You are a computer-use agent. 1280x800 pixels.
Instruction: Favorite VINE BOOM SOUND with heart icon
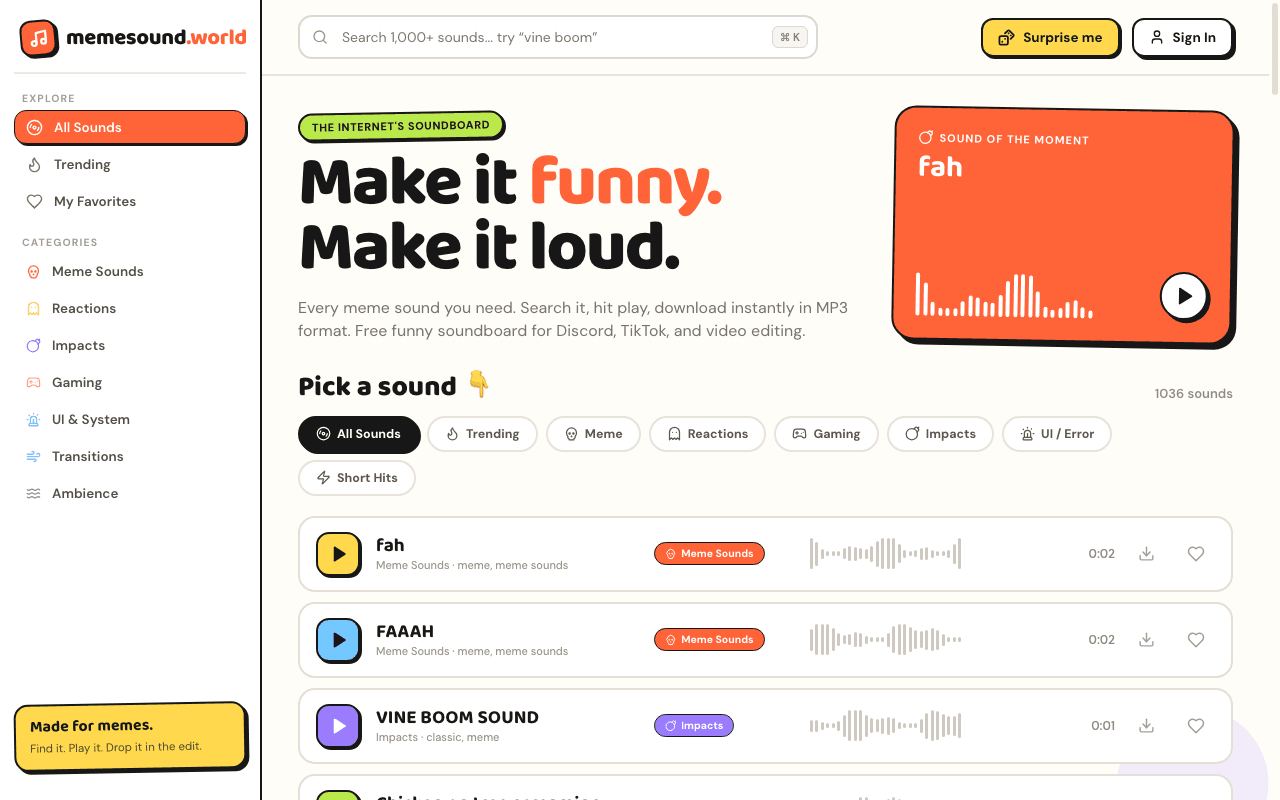(1196, 726)
